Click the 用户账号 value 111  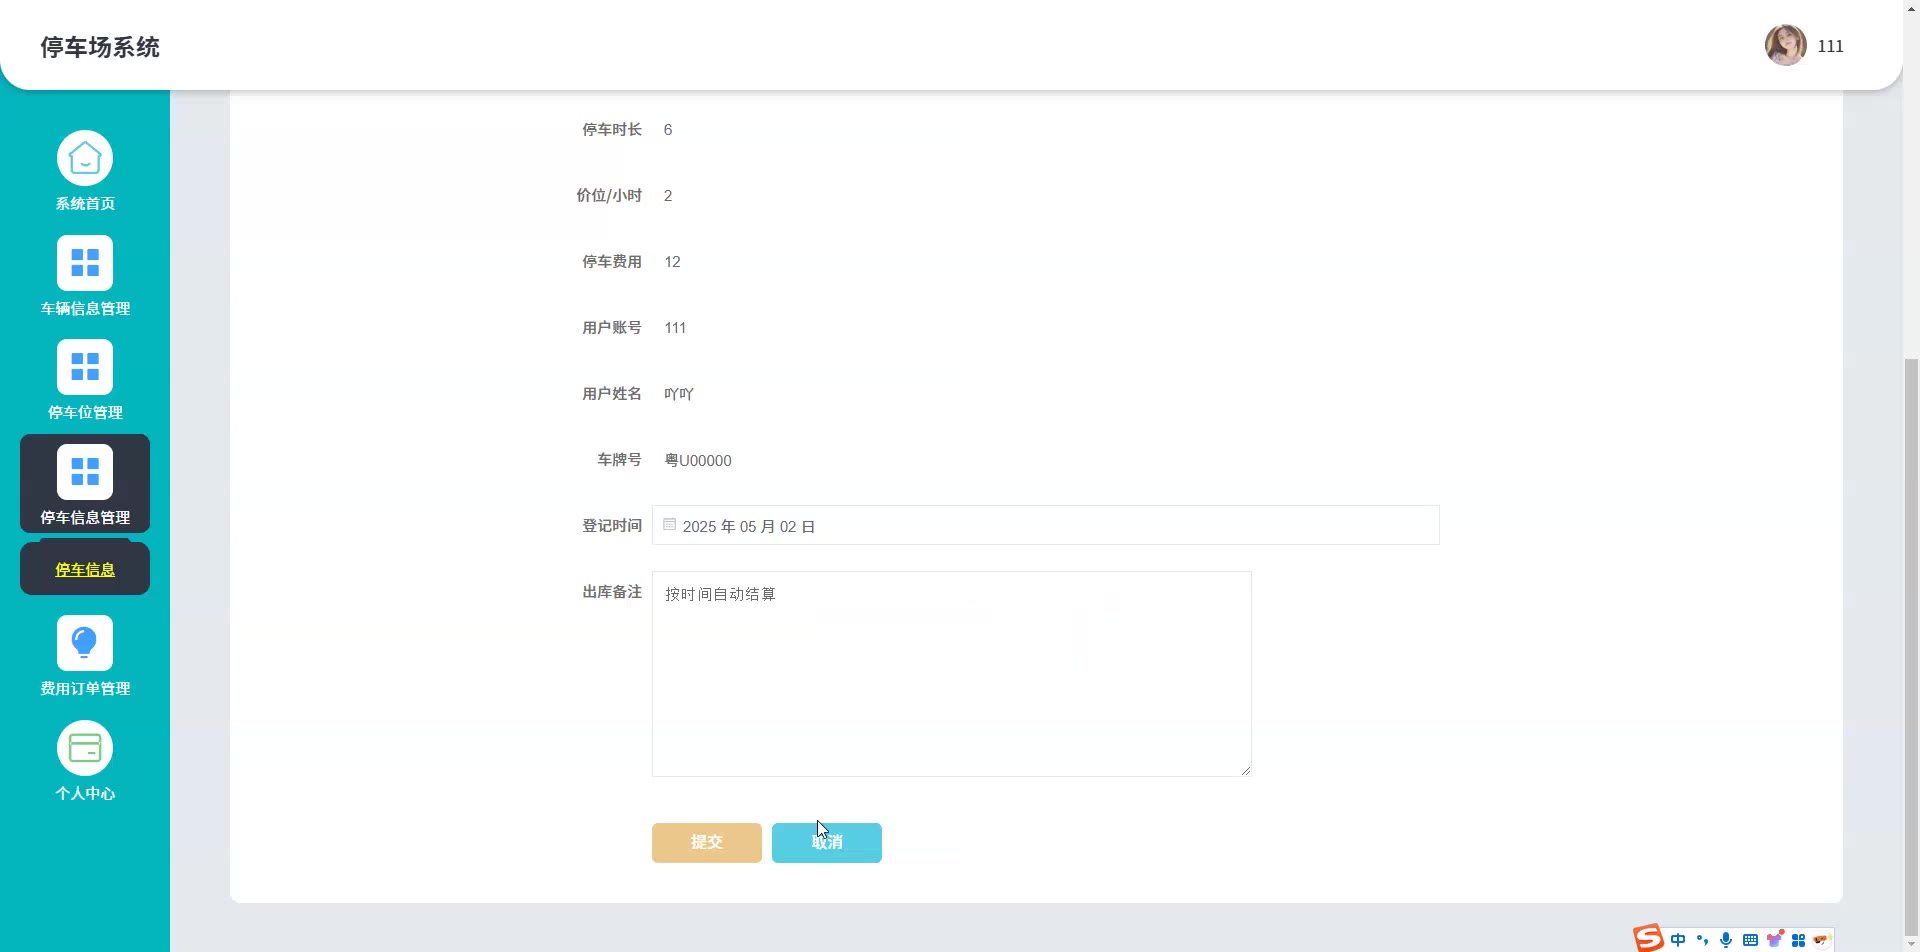[675, 328]
